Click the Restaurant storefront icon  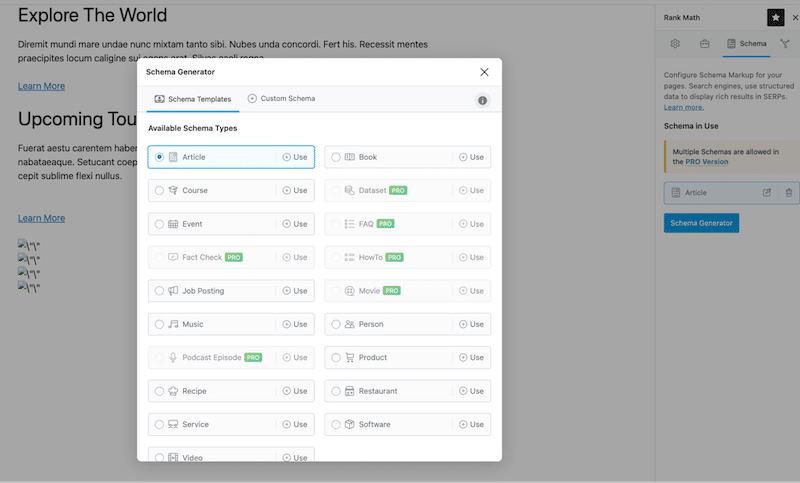tap(349, 391)
